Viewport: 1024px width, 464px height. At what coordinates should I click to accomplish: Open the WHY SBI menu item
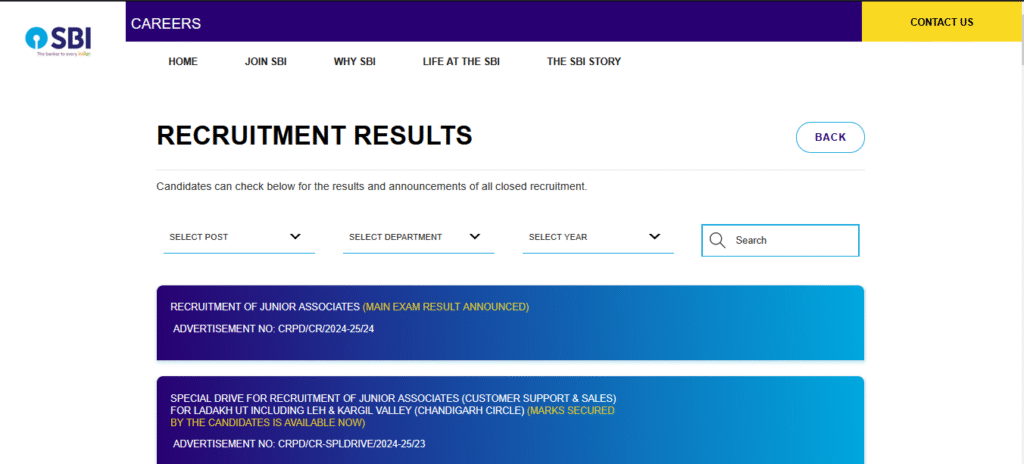355,61
